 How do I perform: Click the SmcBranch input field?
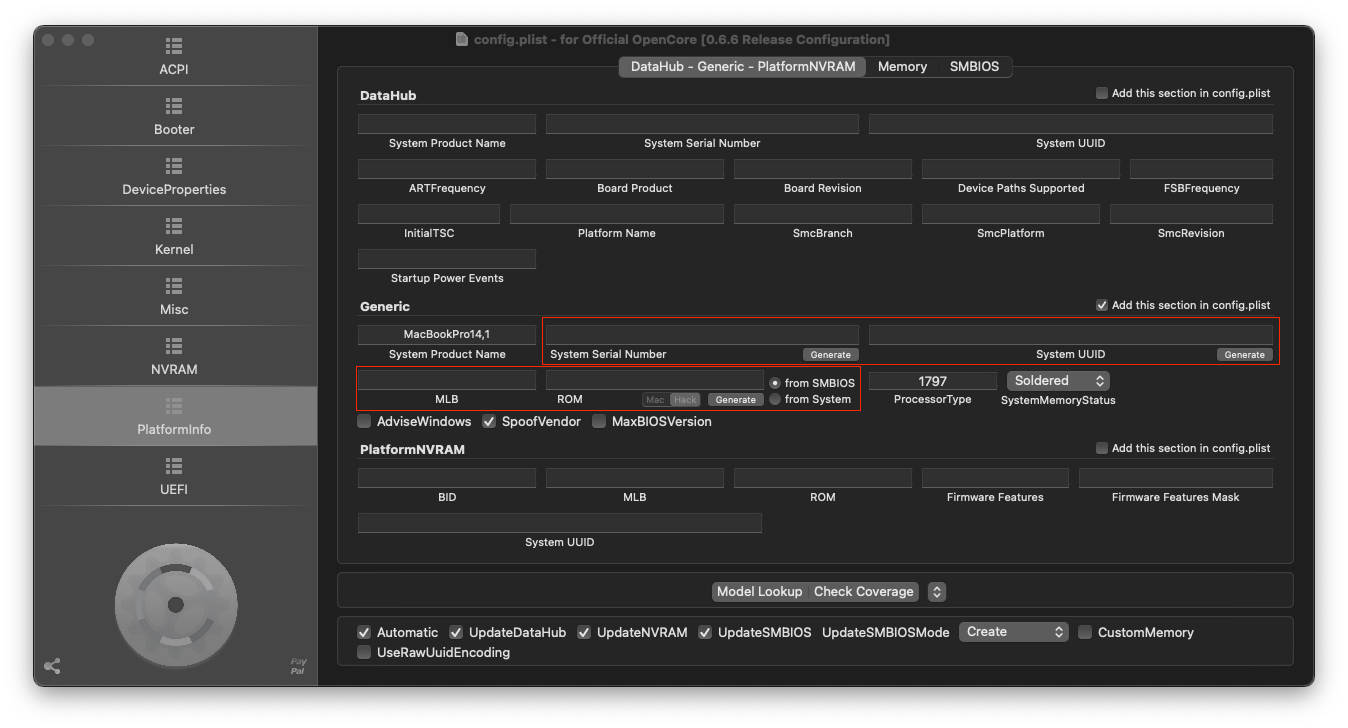823,214
